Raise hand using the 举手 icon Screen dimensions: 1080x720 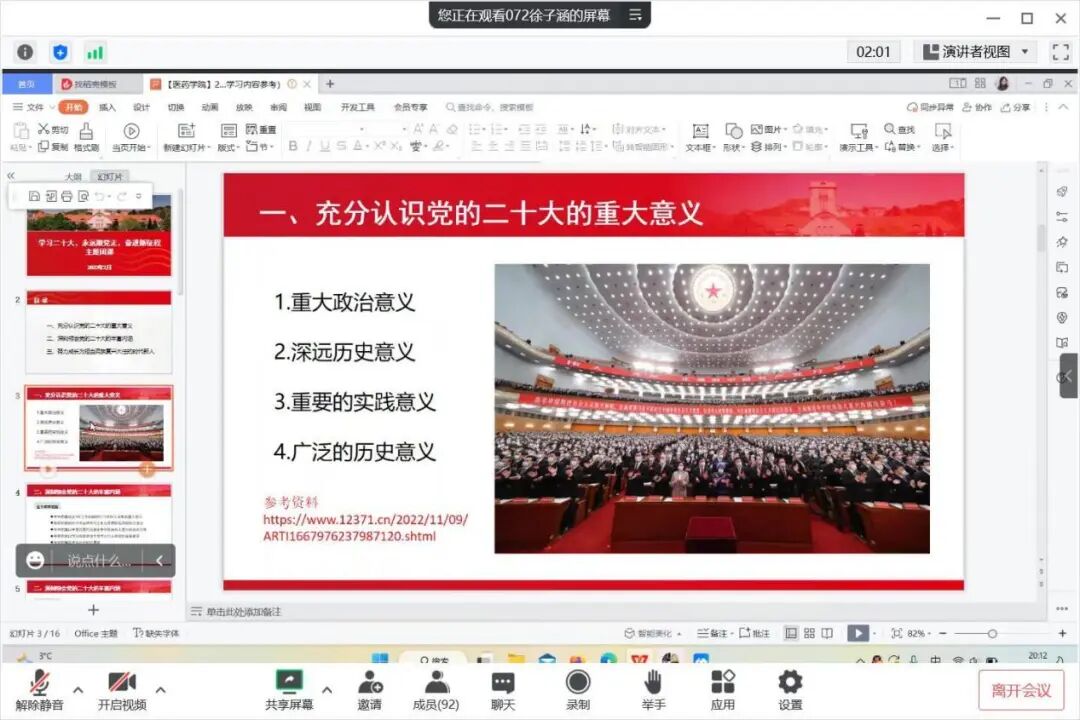652,688
